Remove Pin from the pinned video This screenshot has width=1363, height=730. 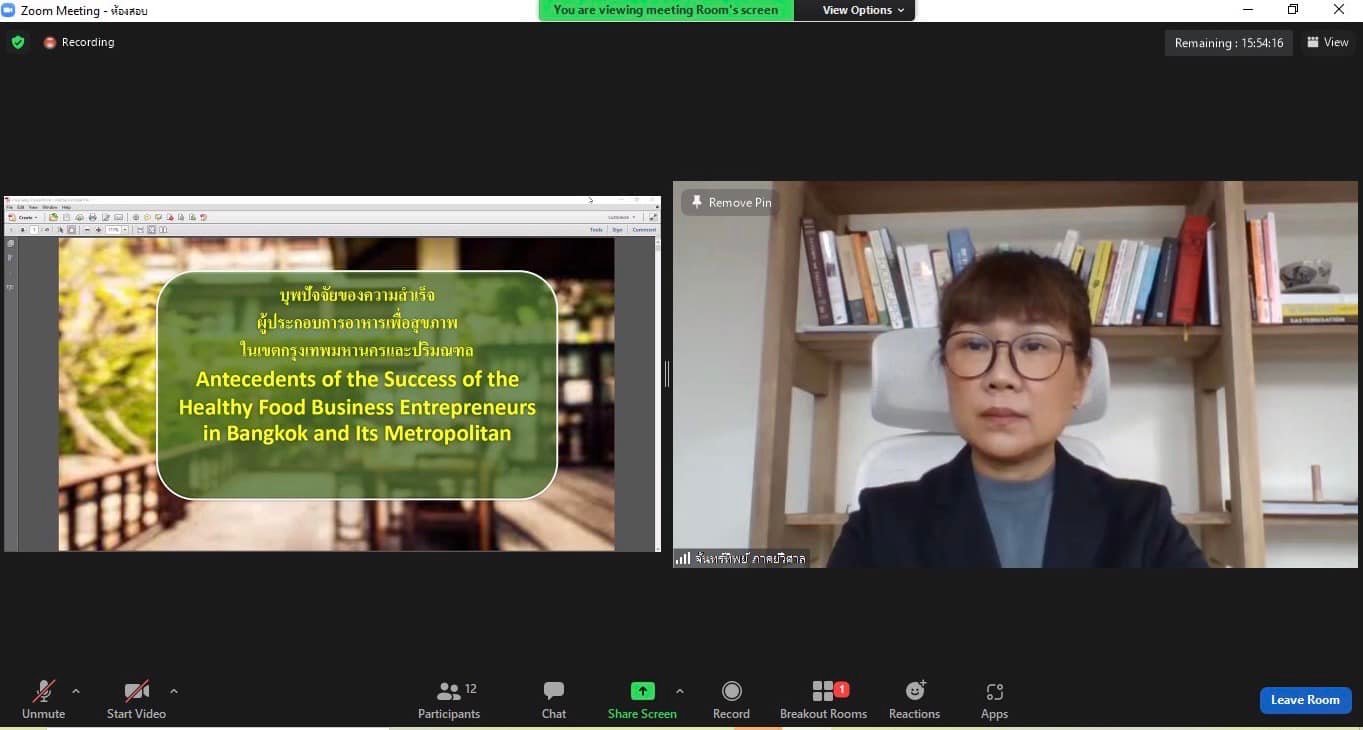coord(730,202)
